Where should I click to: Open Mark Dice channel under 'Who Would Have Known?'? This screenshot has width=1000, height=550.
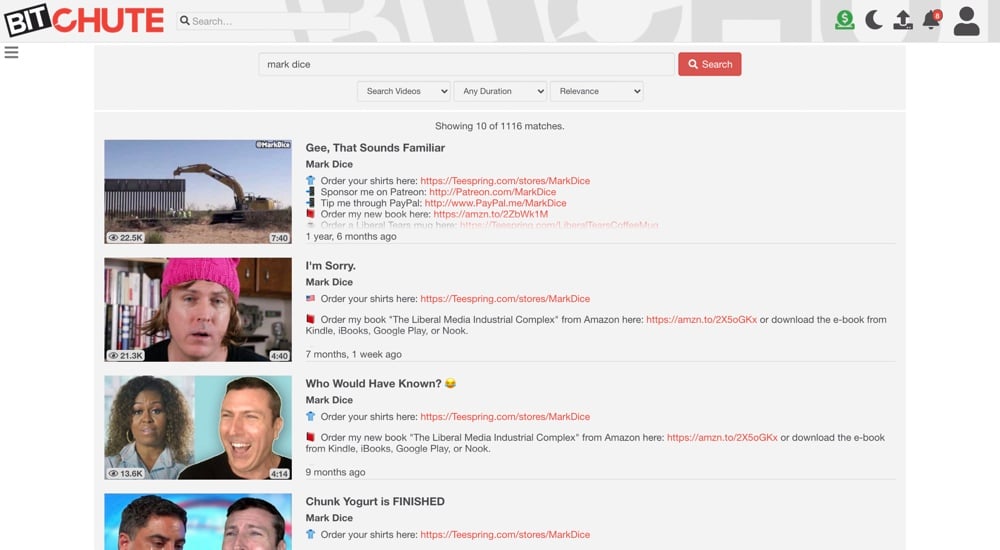coord(329,400)
